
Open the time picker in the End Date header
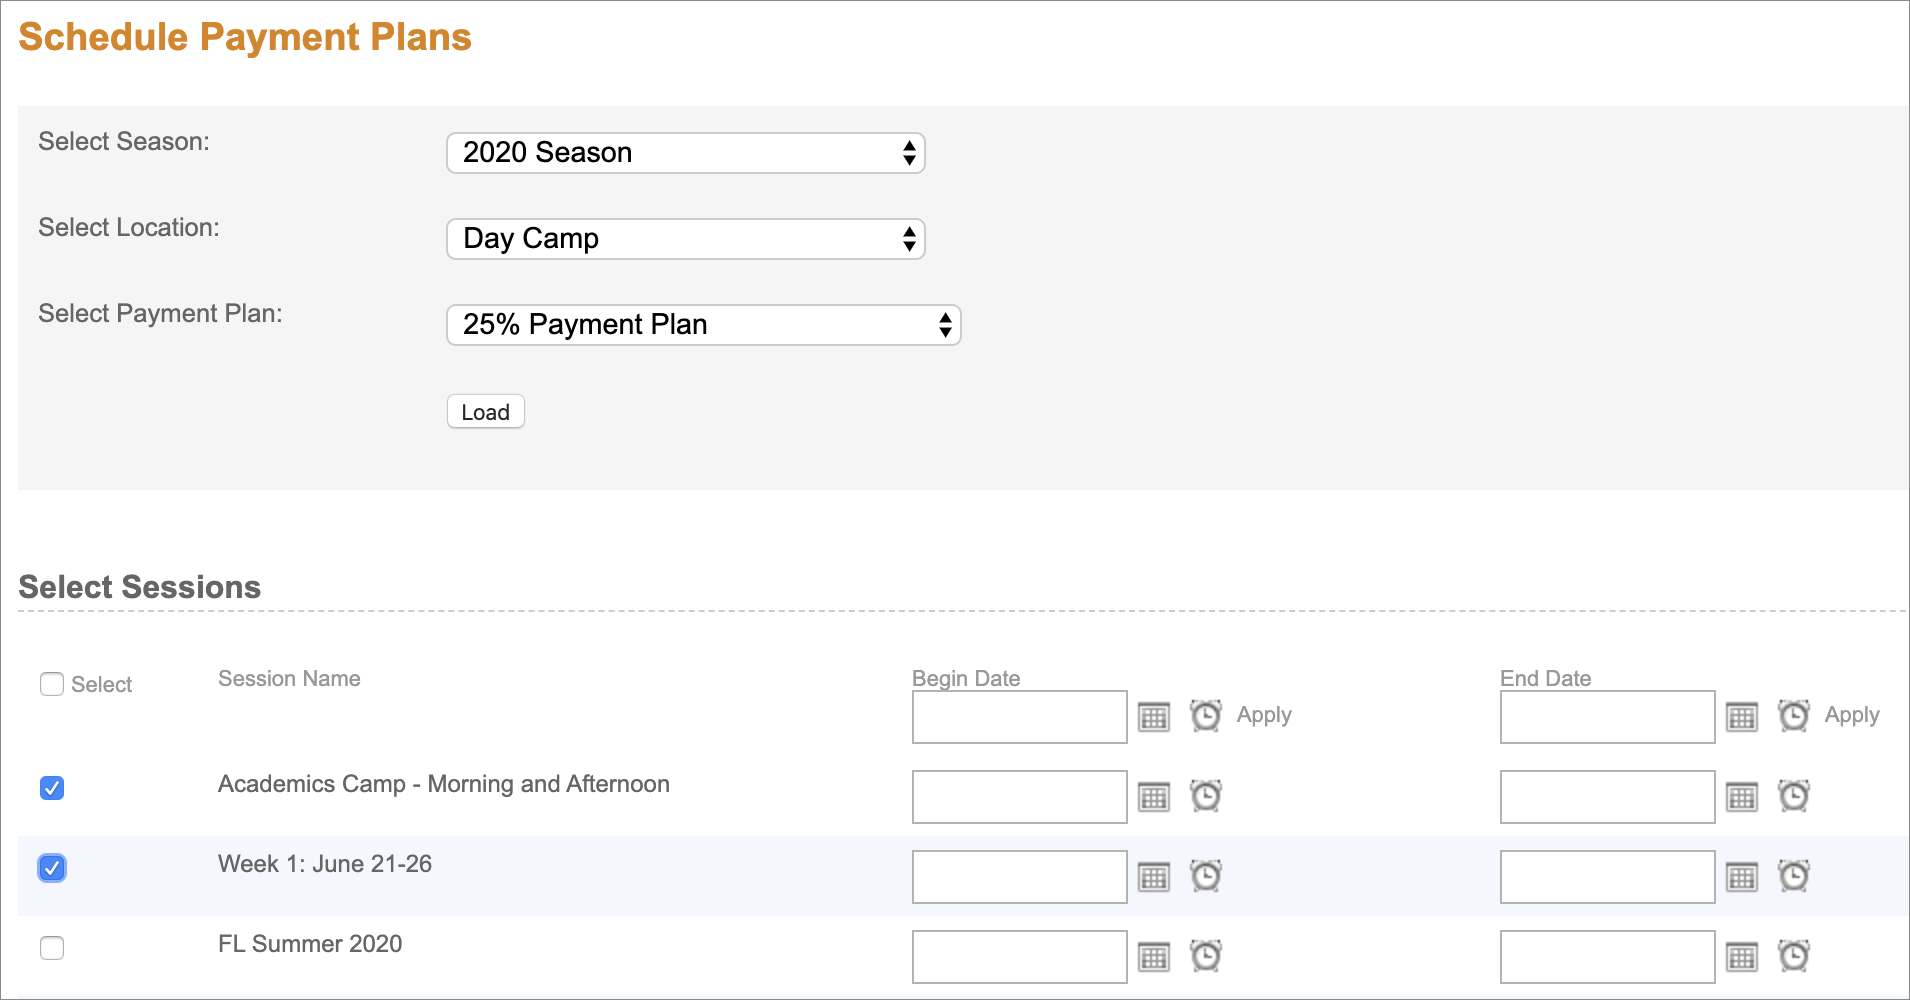coord(1794,716)
